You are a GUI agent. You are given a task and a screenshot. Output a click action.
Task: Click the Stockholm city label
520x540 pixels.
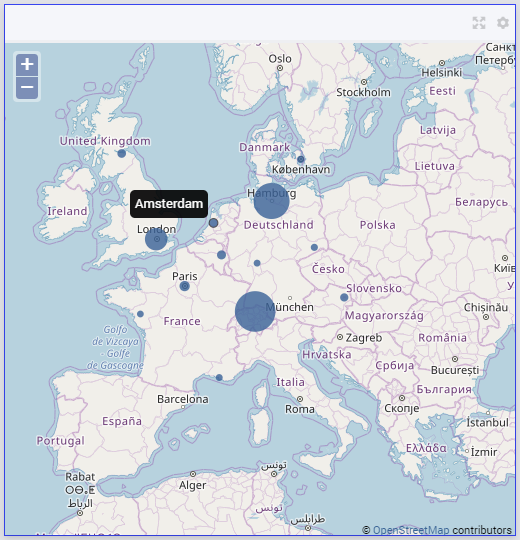(x=363, y=92)
